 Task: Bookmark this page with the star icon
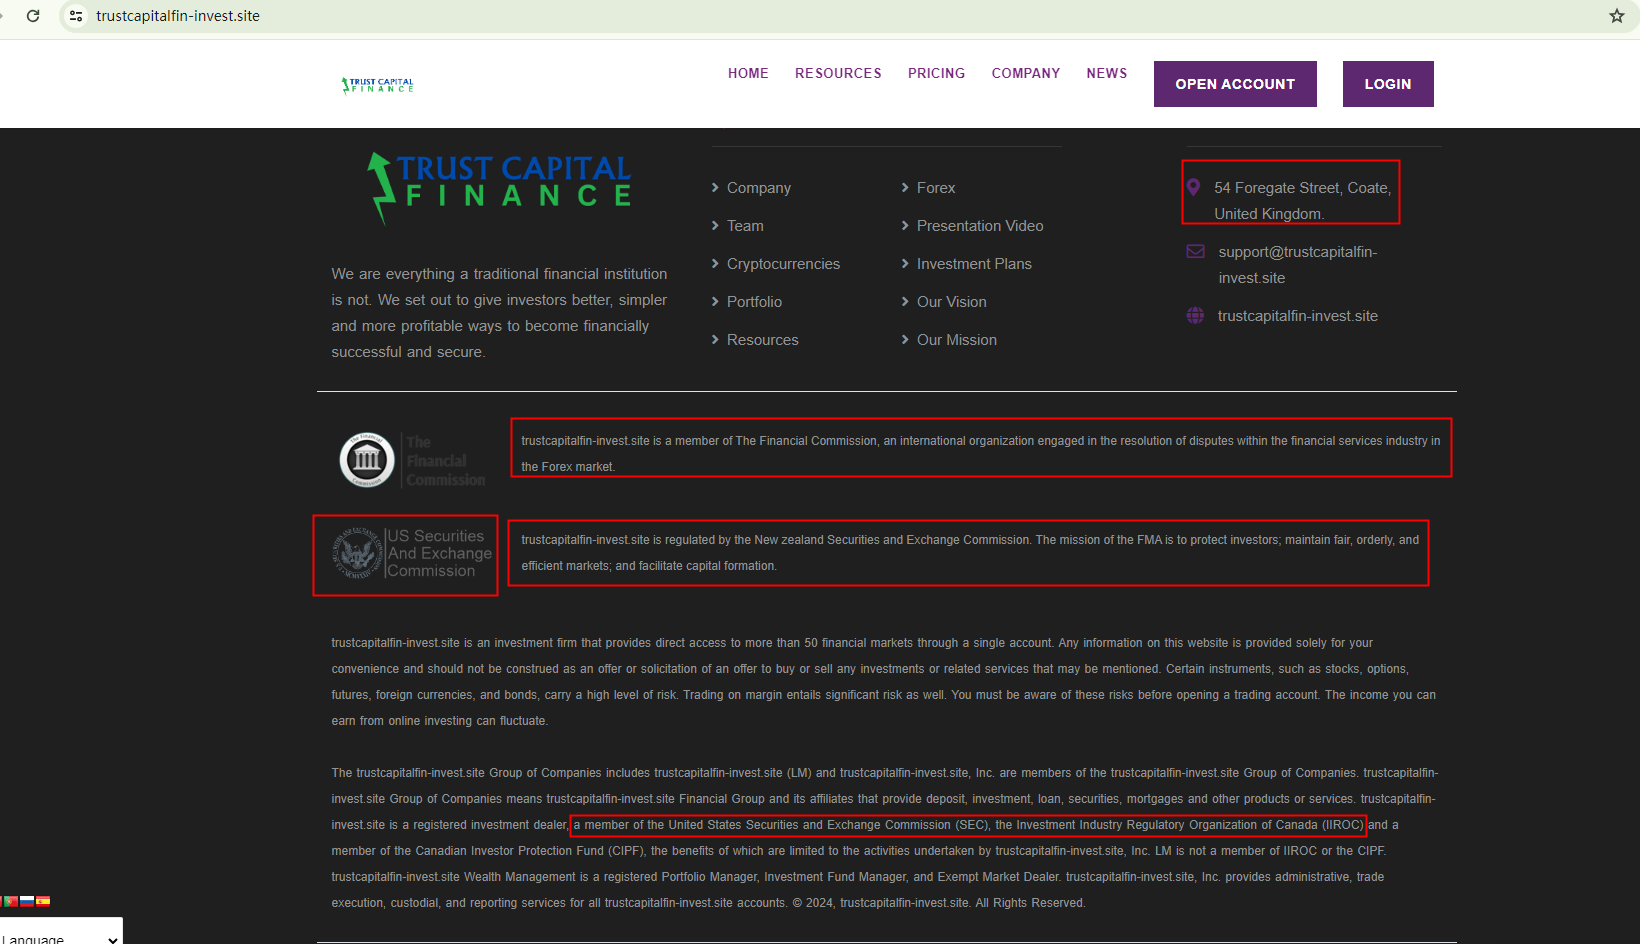[x=1616, y=16]
